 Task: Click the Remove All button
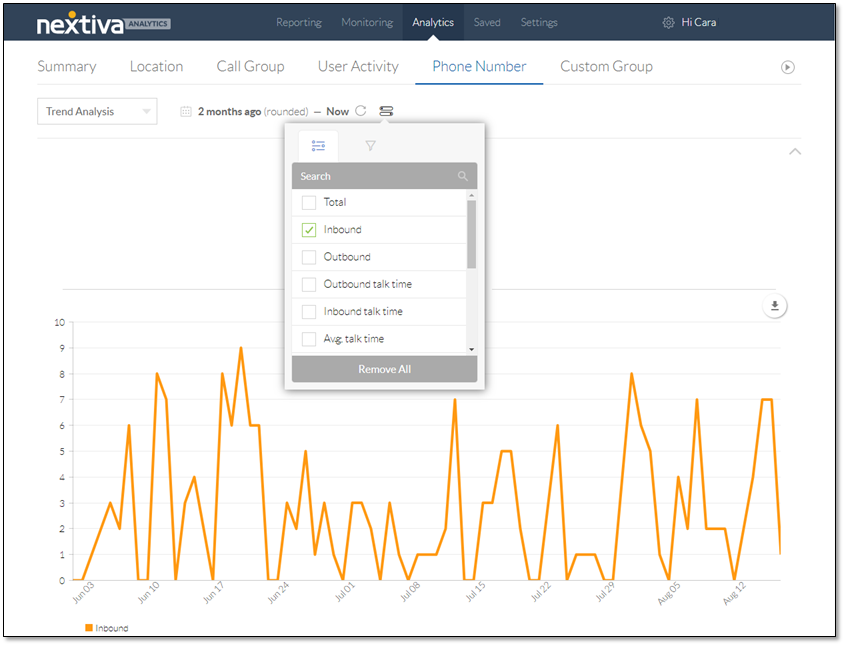(x=384, y=370)
